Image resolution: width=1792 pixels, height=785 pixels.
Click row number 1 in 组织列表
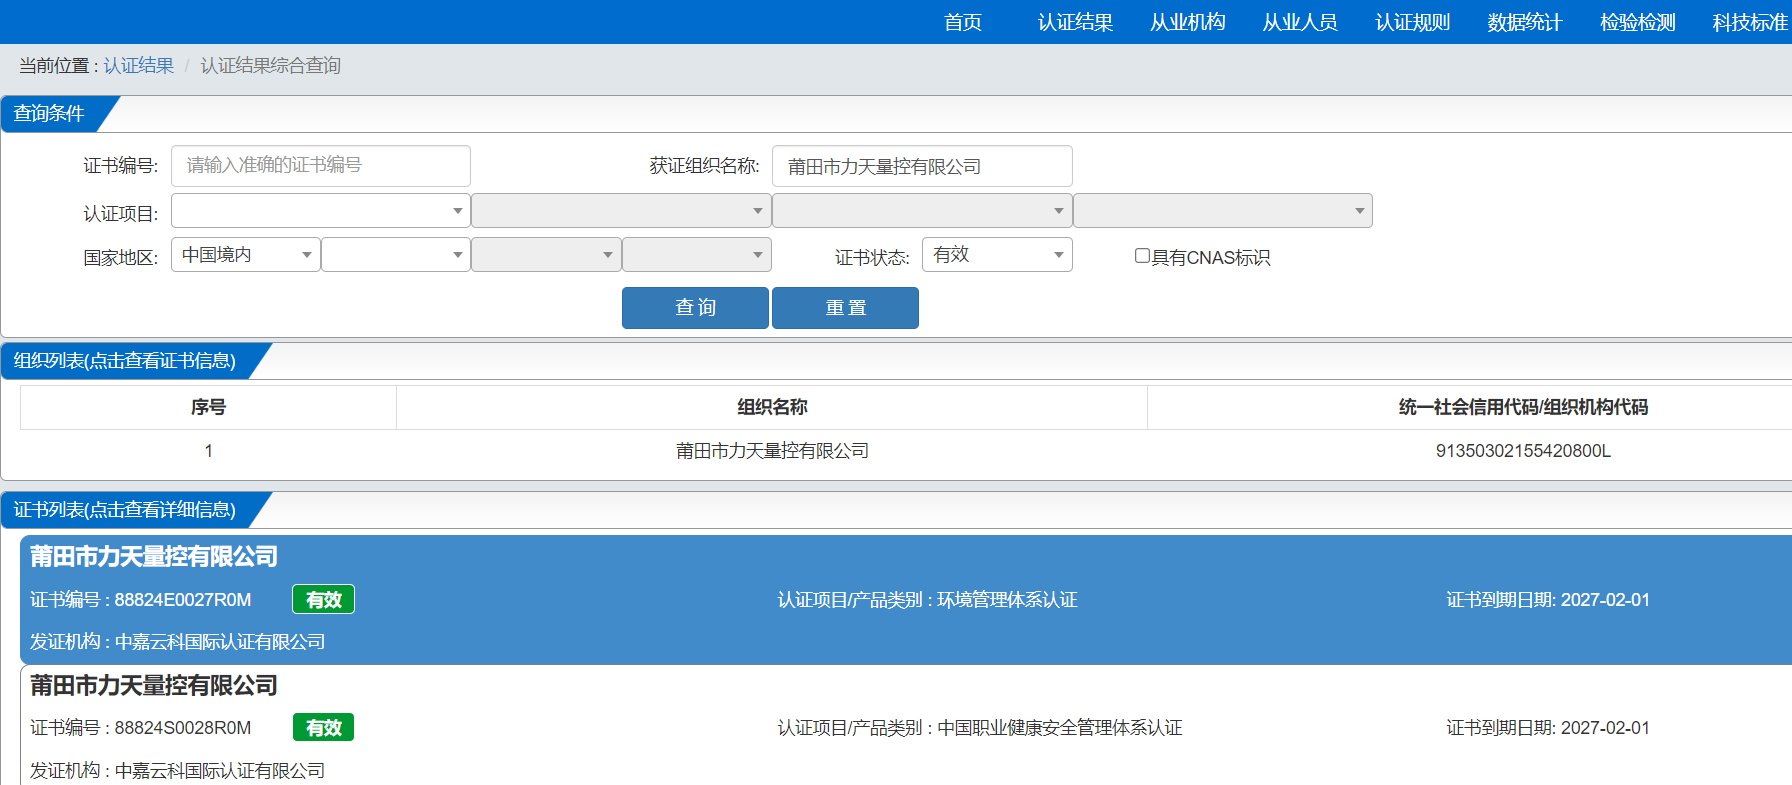point(208,451)
